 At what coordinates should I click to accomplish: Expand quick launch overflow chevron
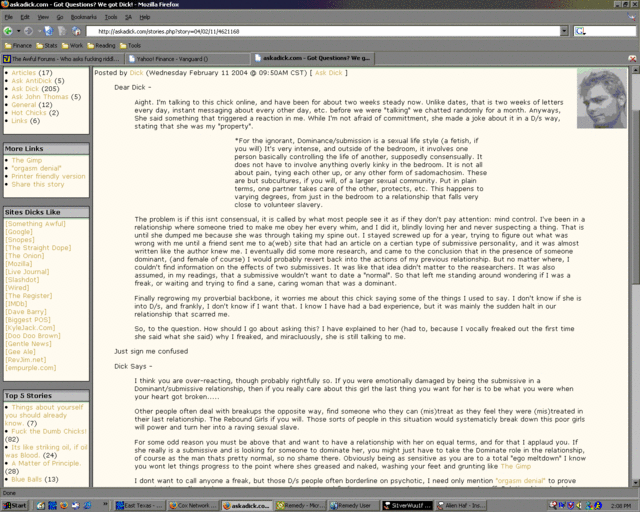(105, 505)
